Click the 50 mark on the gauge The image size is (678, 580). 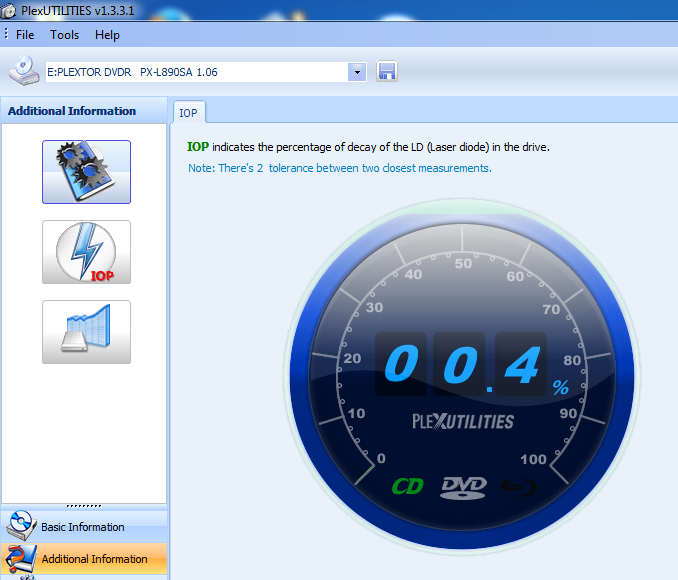pyautogui.click(x=463, y=263)
